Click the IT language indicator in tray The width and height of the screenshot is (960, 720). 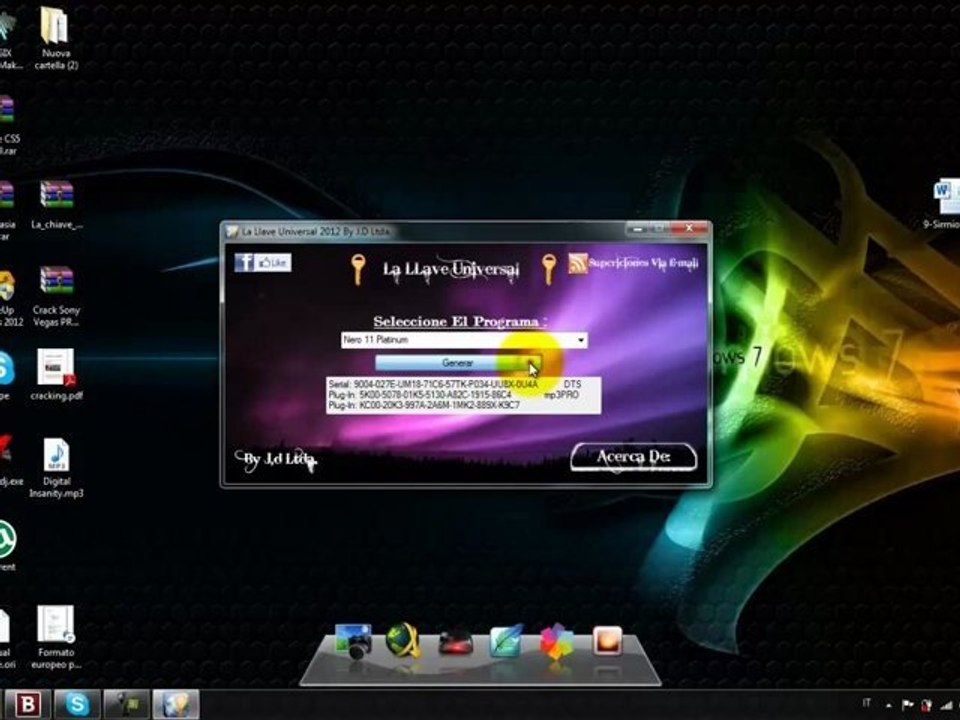pyautogui.click(x=866, y=703)
